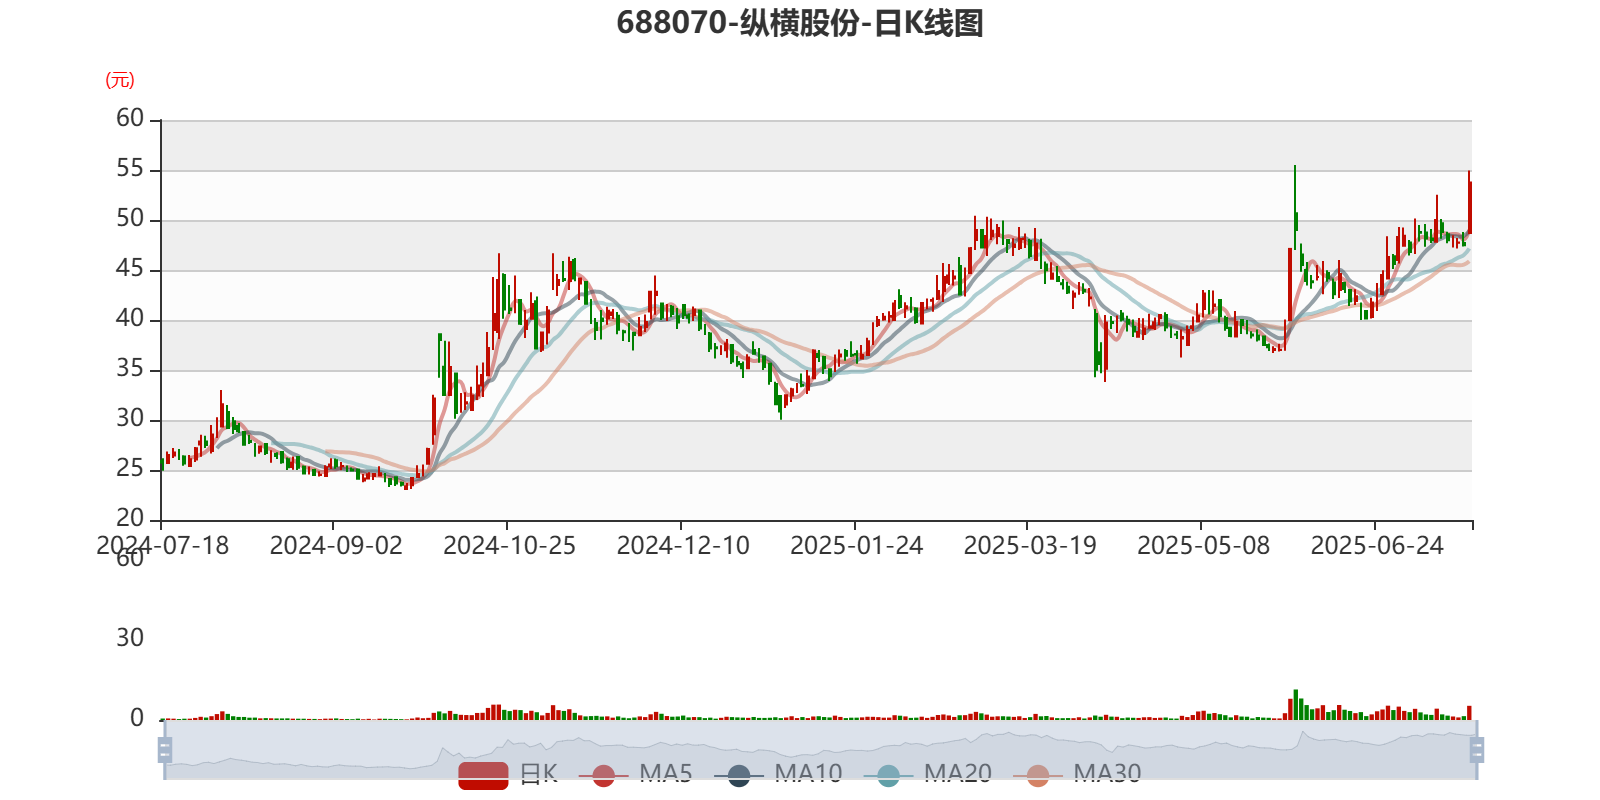This screenshot has height=800, width=1600.
Task: Click the 2024-09-02 date axis label
Action: [x=336, y=546]
